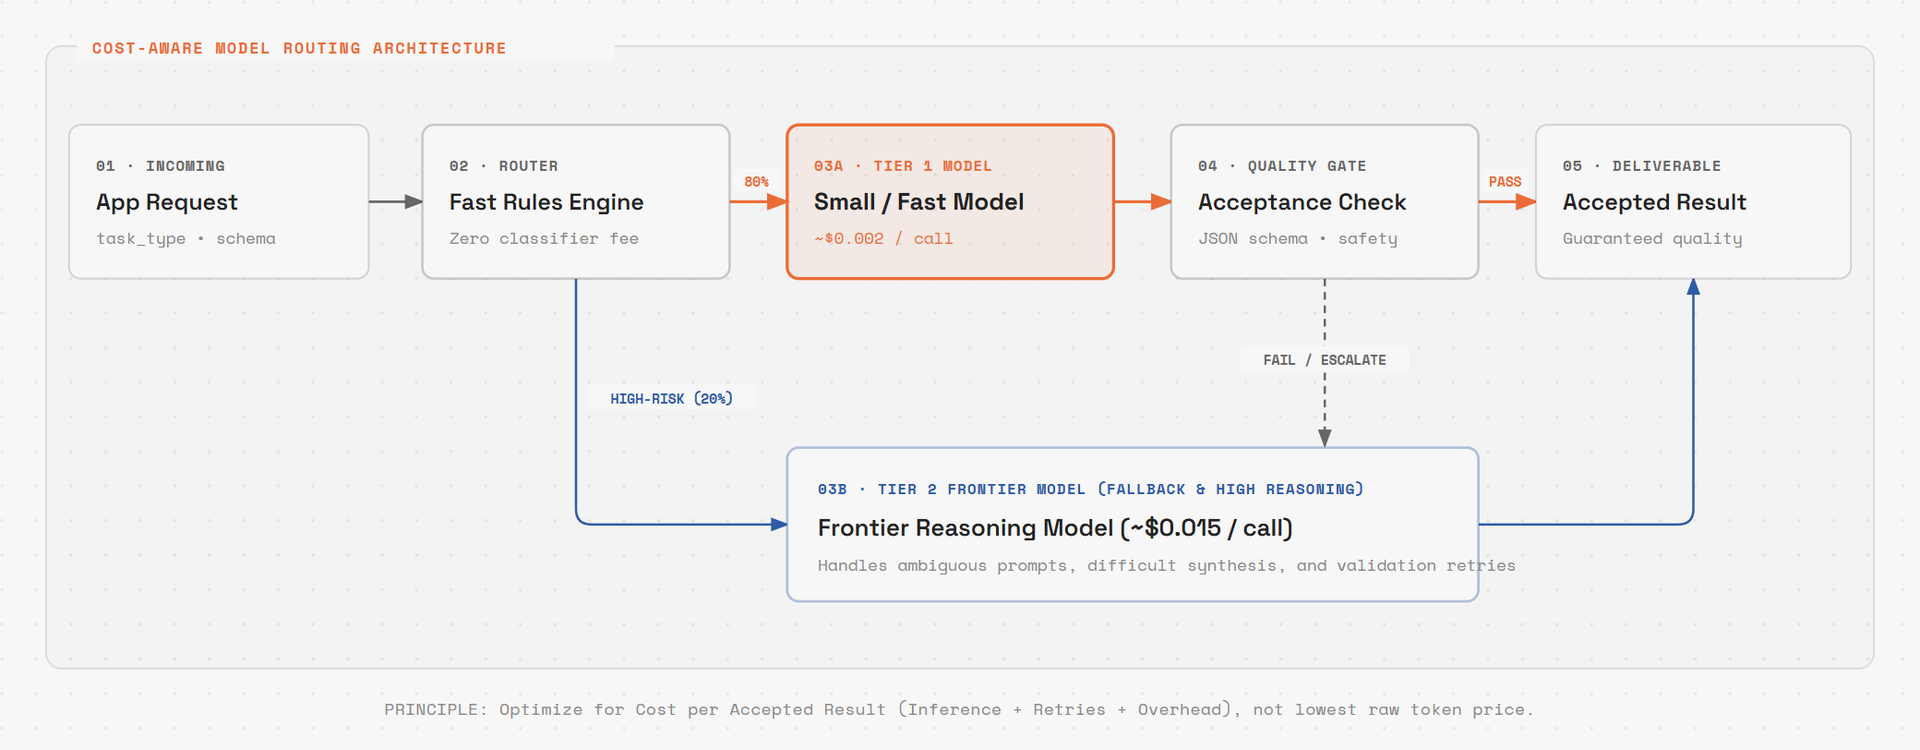The height and width of the screenshot is (750, 1920).
Task: Click the "04 · QUALITY GATE" step label
Action: (x=1282, y=166)
